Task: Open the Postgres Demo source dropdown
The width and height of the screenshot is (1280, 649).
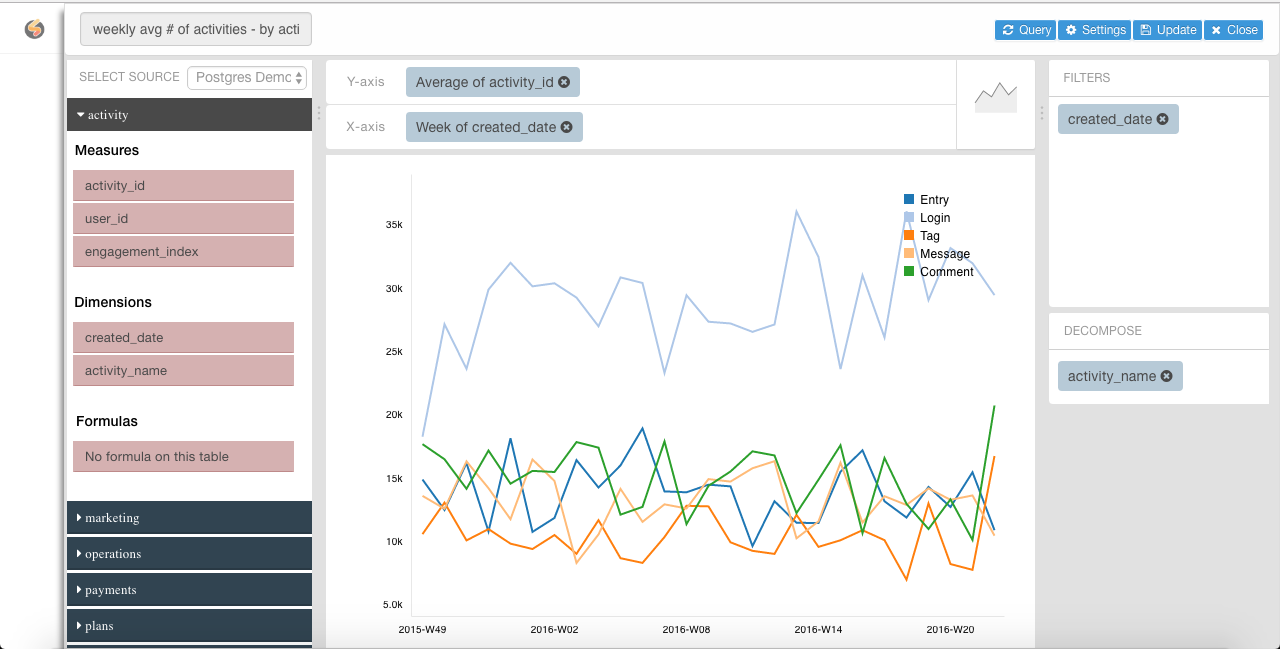Action: click(x=247, y=77)
